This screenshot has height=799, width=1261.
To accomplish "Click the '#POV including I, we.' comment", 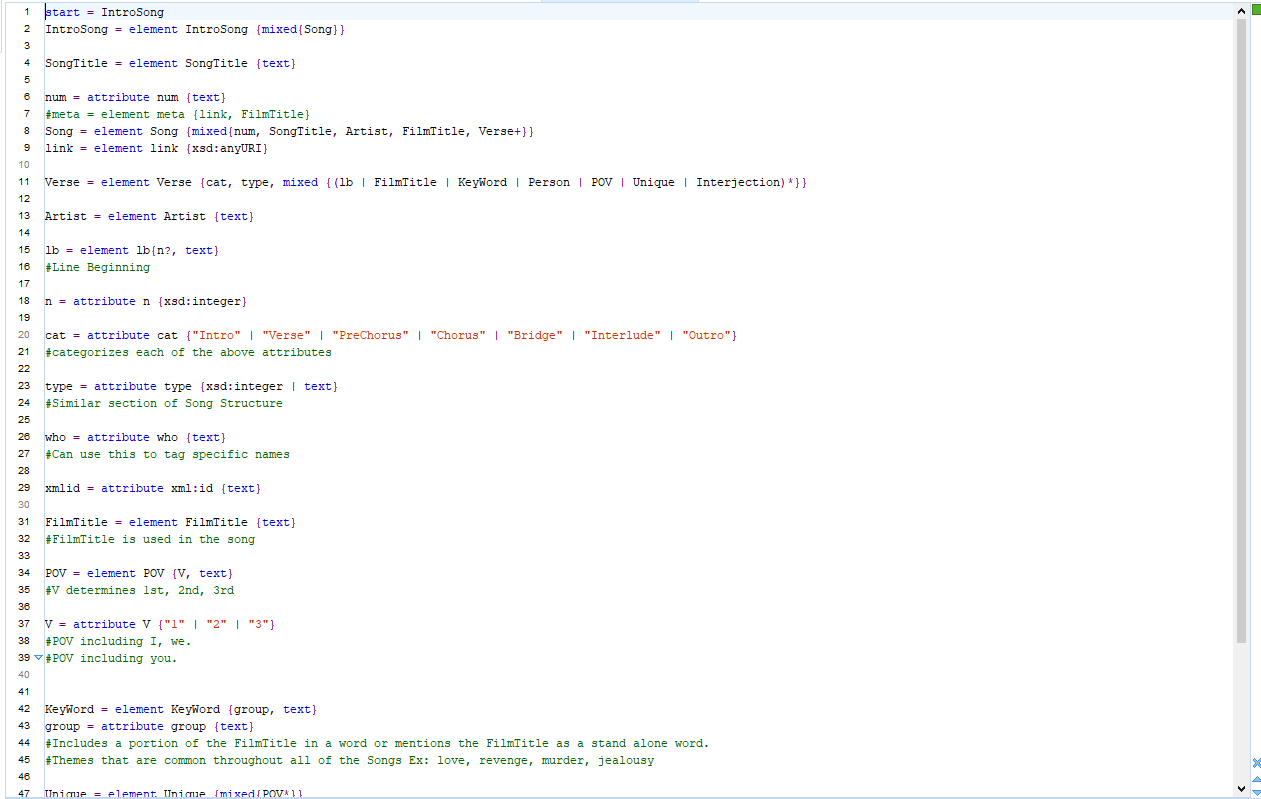I will point(118,641).
